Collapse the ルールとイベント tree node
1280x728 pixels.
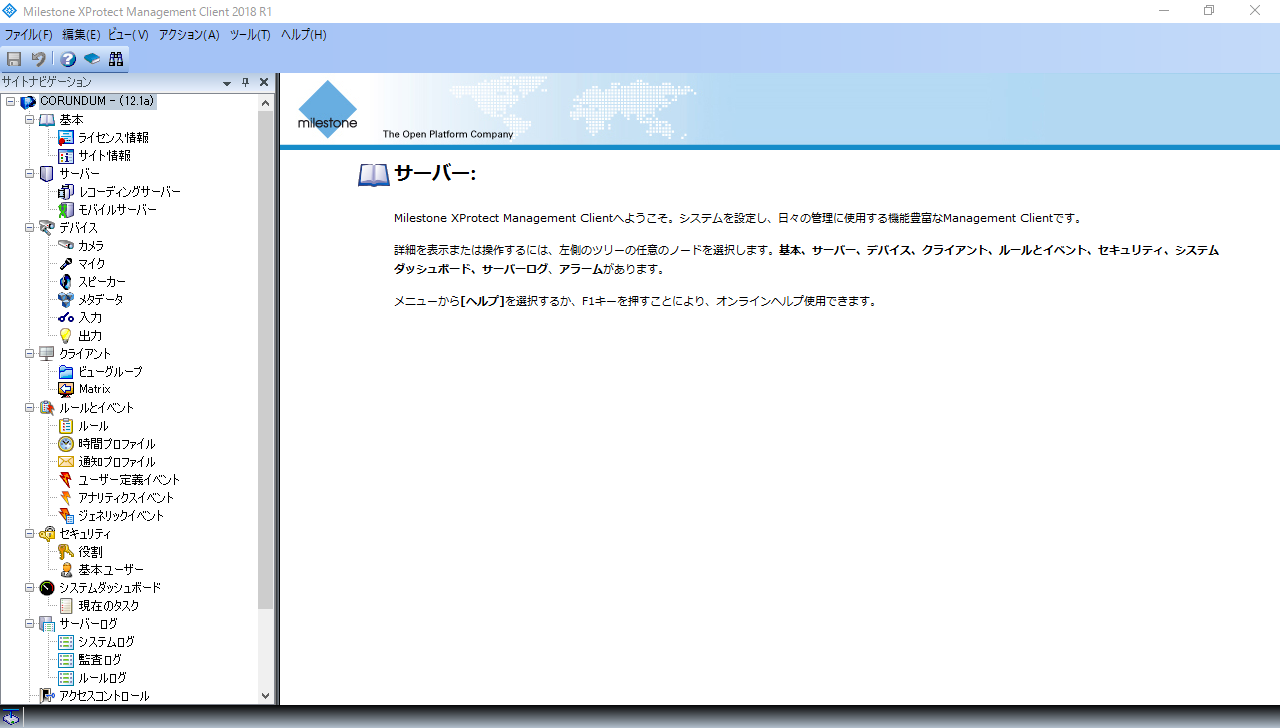click(x=30, y=408)
